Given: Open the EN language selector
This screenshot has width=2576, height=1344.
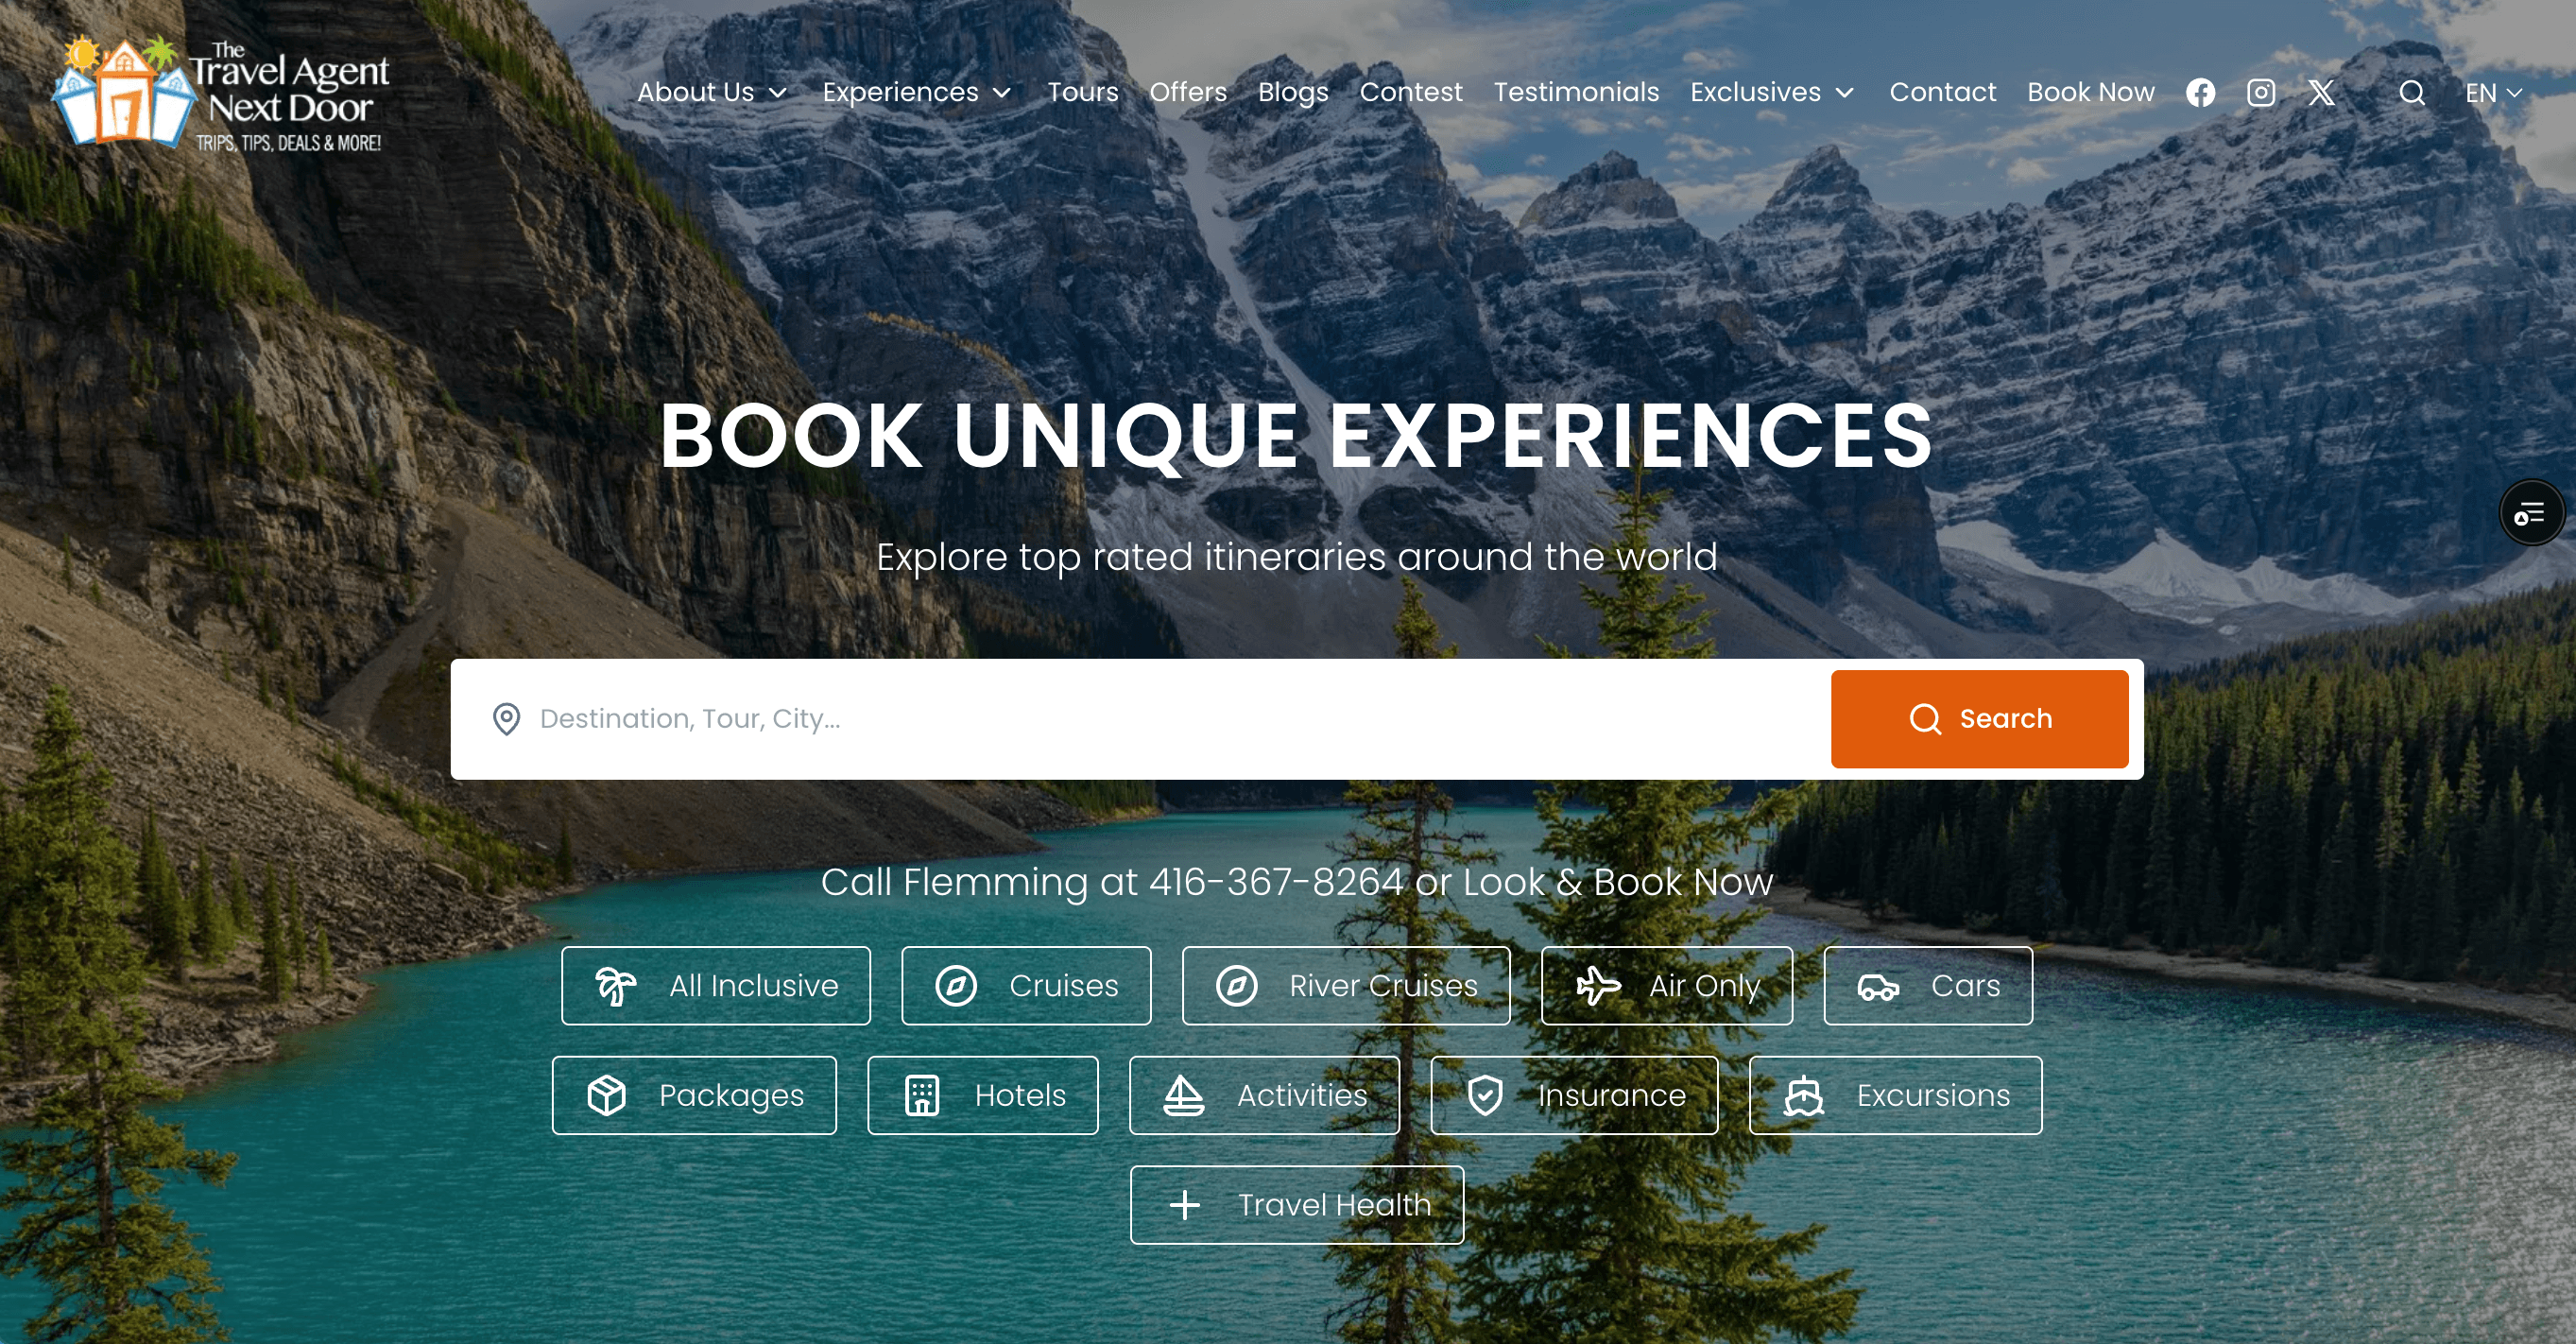Looking at the screenshot, I should click(x=2494, y=93).
